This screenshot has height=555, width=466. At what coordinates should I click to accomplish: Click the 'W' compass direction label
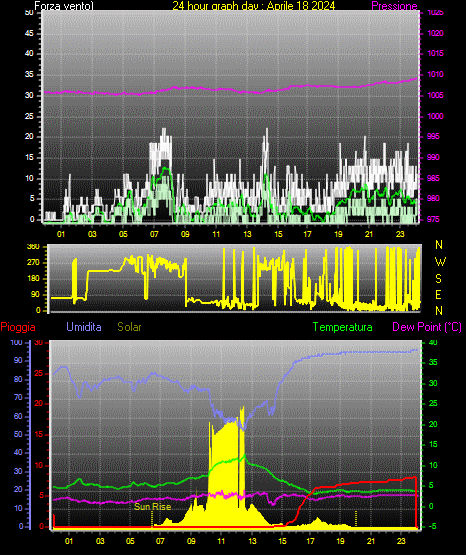pyautogui.click(x=440, y=262)
